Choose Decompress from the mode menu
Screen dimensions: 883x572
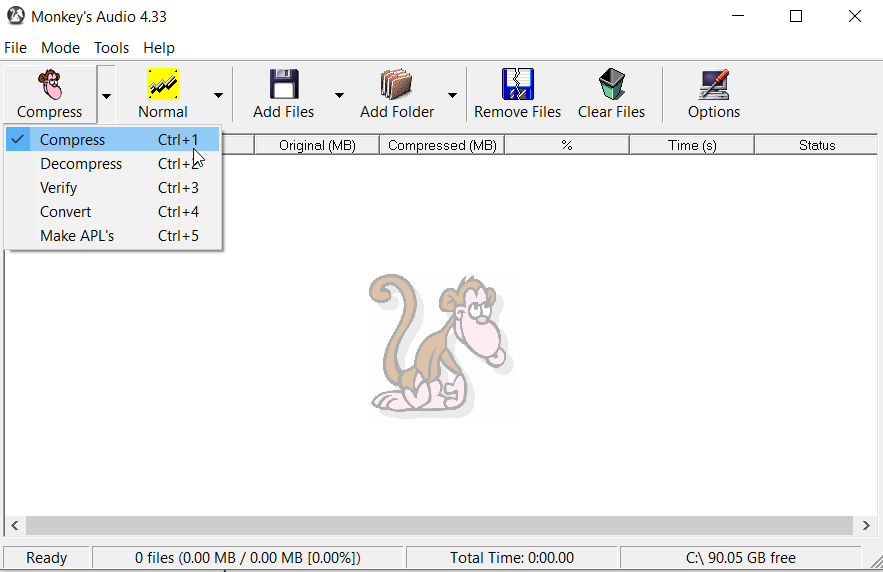point(113,164)
